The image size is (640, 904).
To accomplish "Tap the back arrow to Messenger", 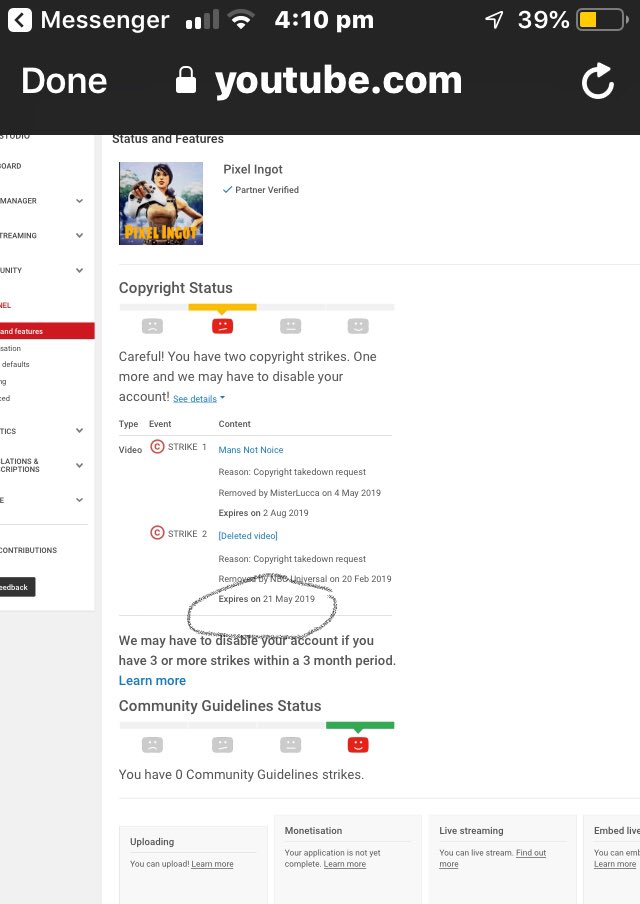I will pyautogui.click(x=20, y=20).
